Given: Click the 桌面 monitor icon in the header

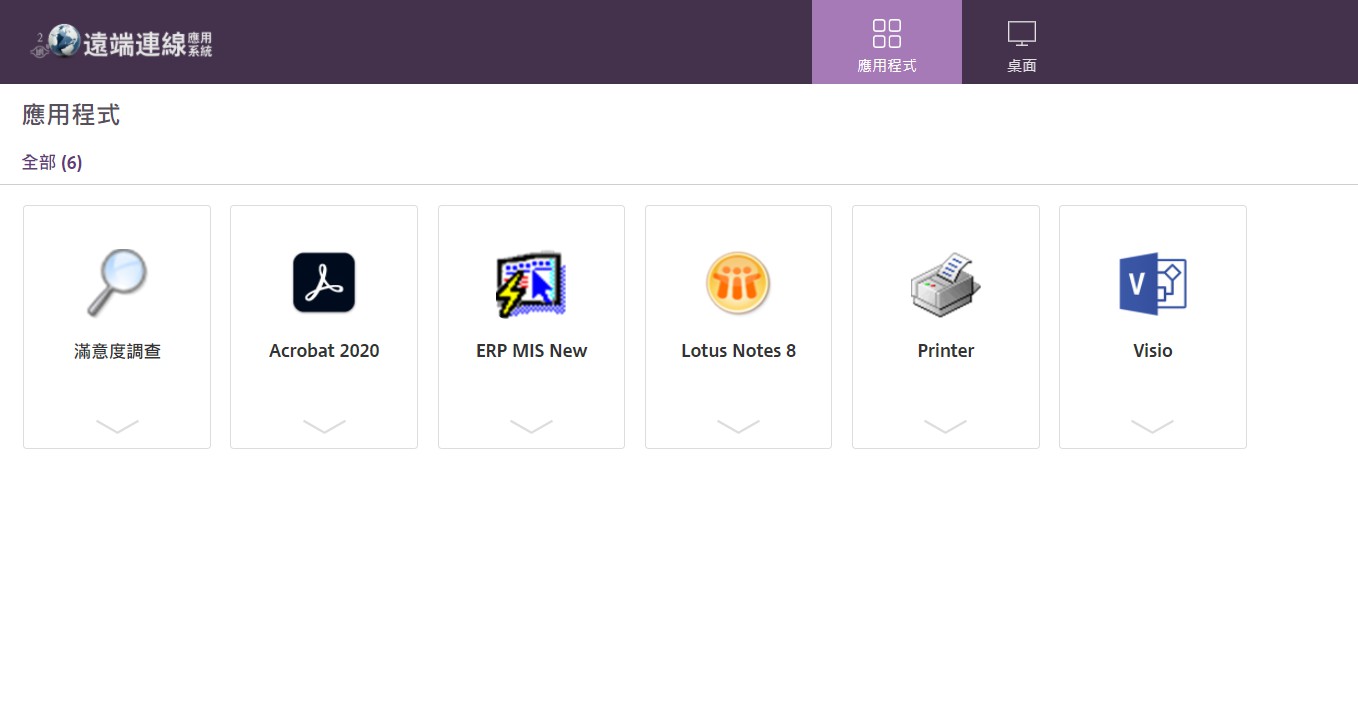Looking at the screenshot, I should pyautogui.click(x=1021, y=33).
